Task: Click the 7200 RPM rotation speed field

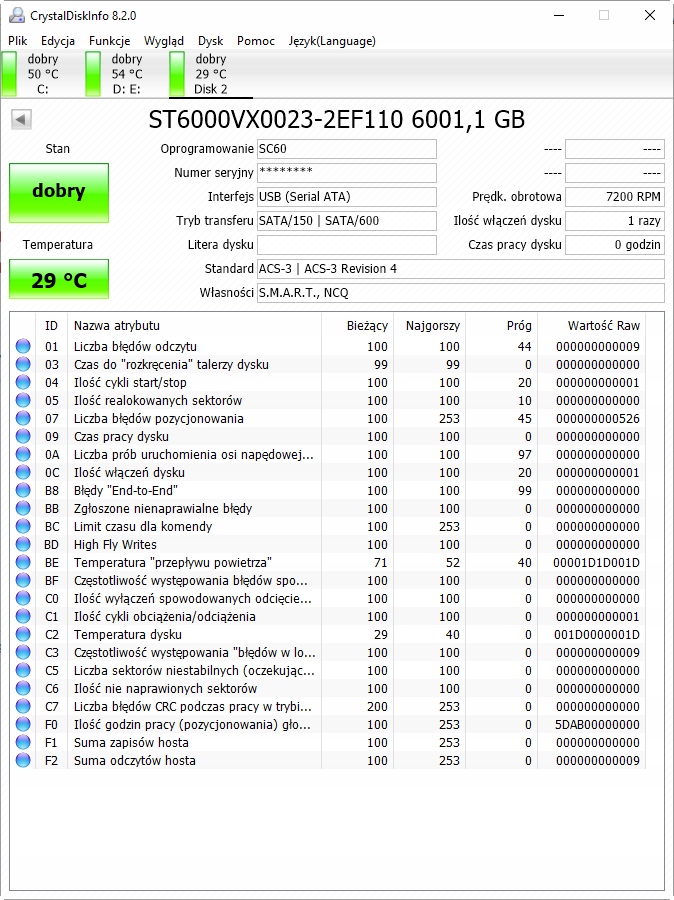Action: (614, 197)
